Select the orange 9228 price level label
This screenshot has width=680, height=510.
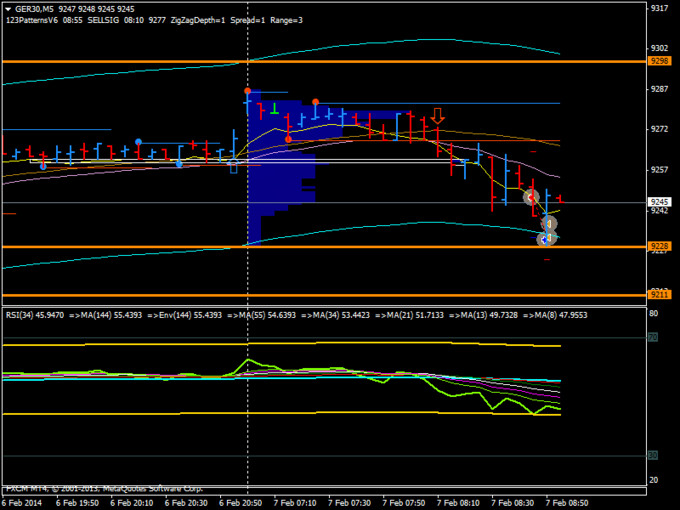coord(659,246)
